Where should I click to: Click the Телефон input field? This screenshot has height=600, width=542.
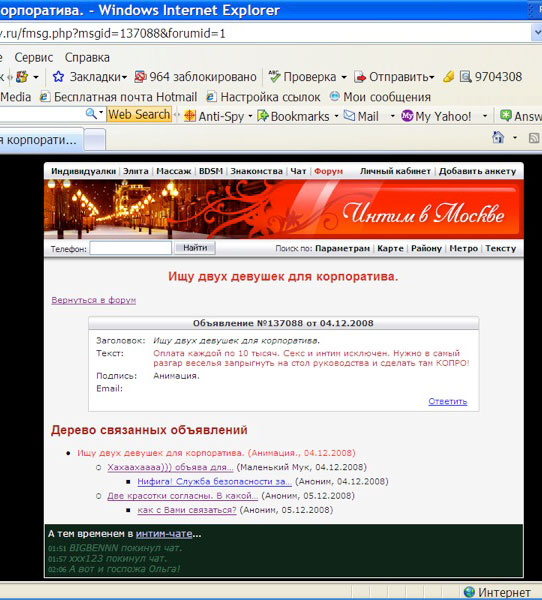coord(131,248)
